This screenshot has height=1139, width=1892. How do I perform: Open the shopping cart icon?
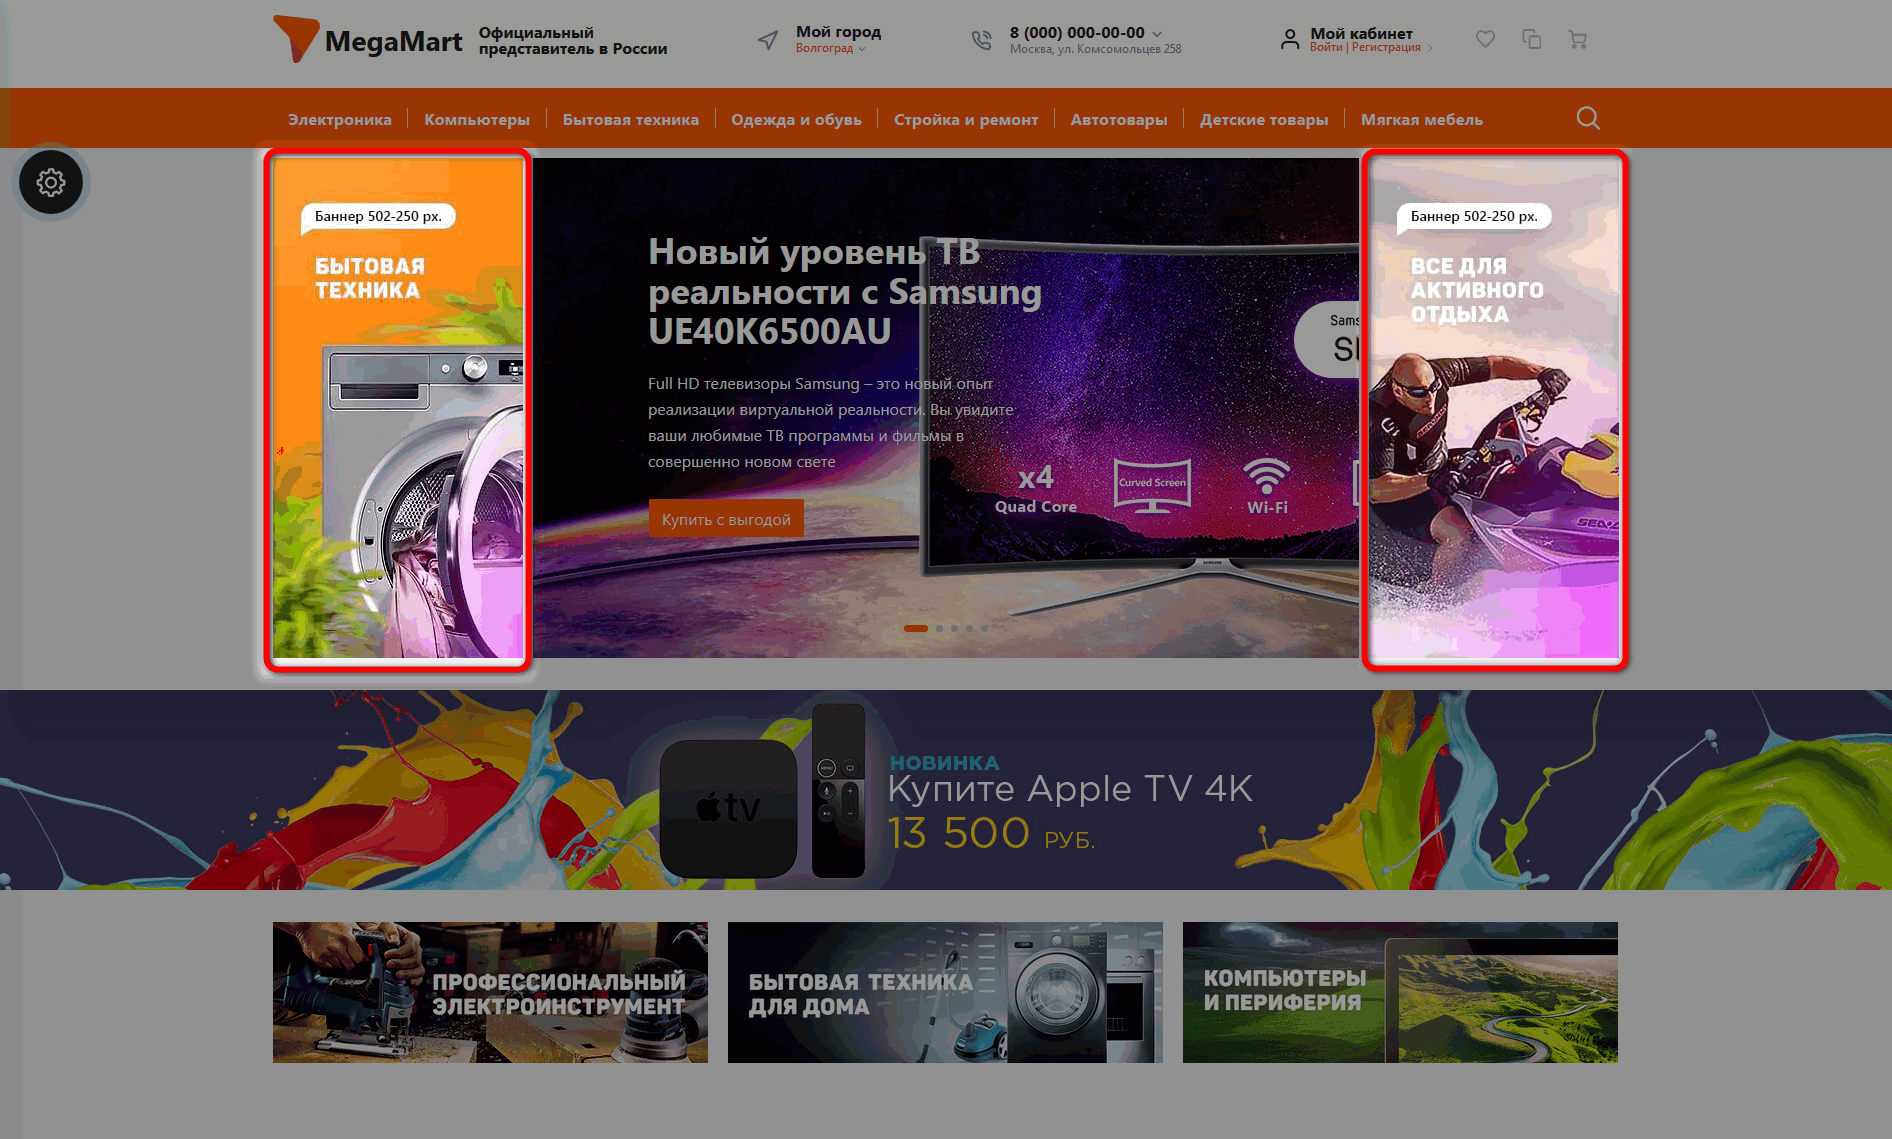pyautogui.click(x=1578, y=40)
